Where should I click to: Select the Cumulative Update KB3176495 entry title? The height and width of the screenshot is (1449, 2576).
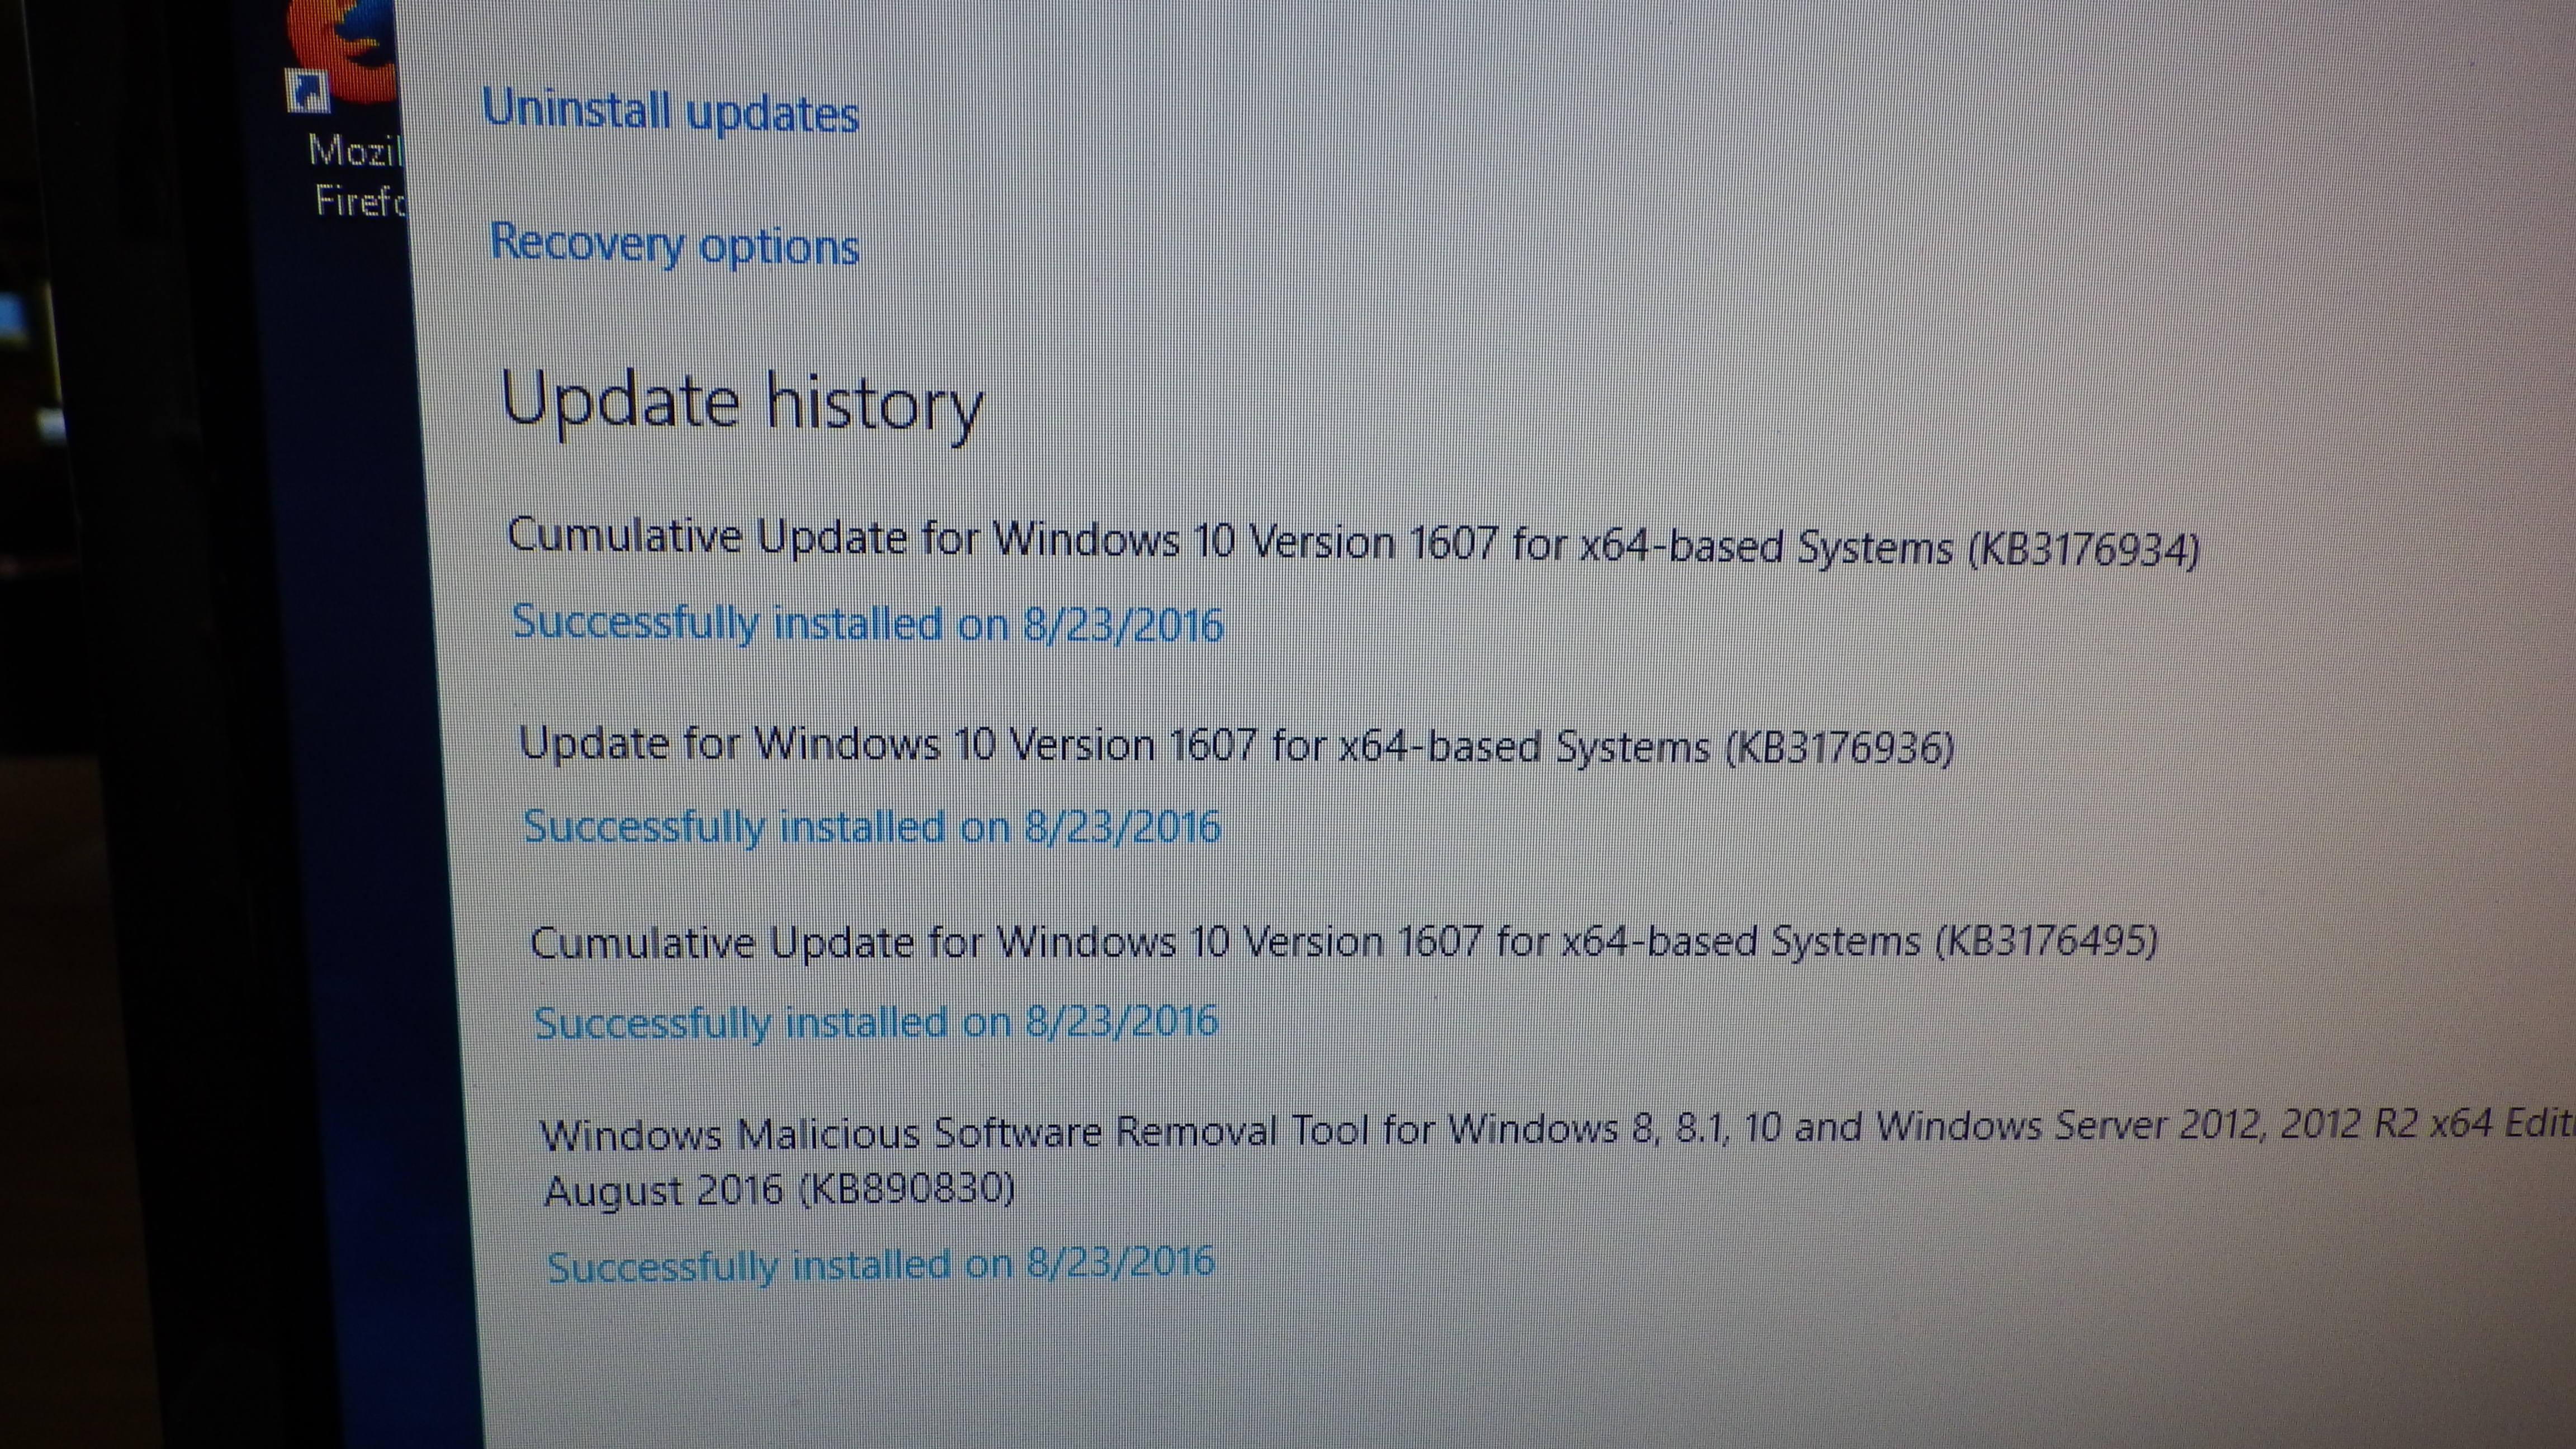pyautogui.click(x=1344, y=942)
